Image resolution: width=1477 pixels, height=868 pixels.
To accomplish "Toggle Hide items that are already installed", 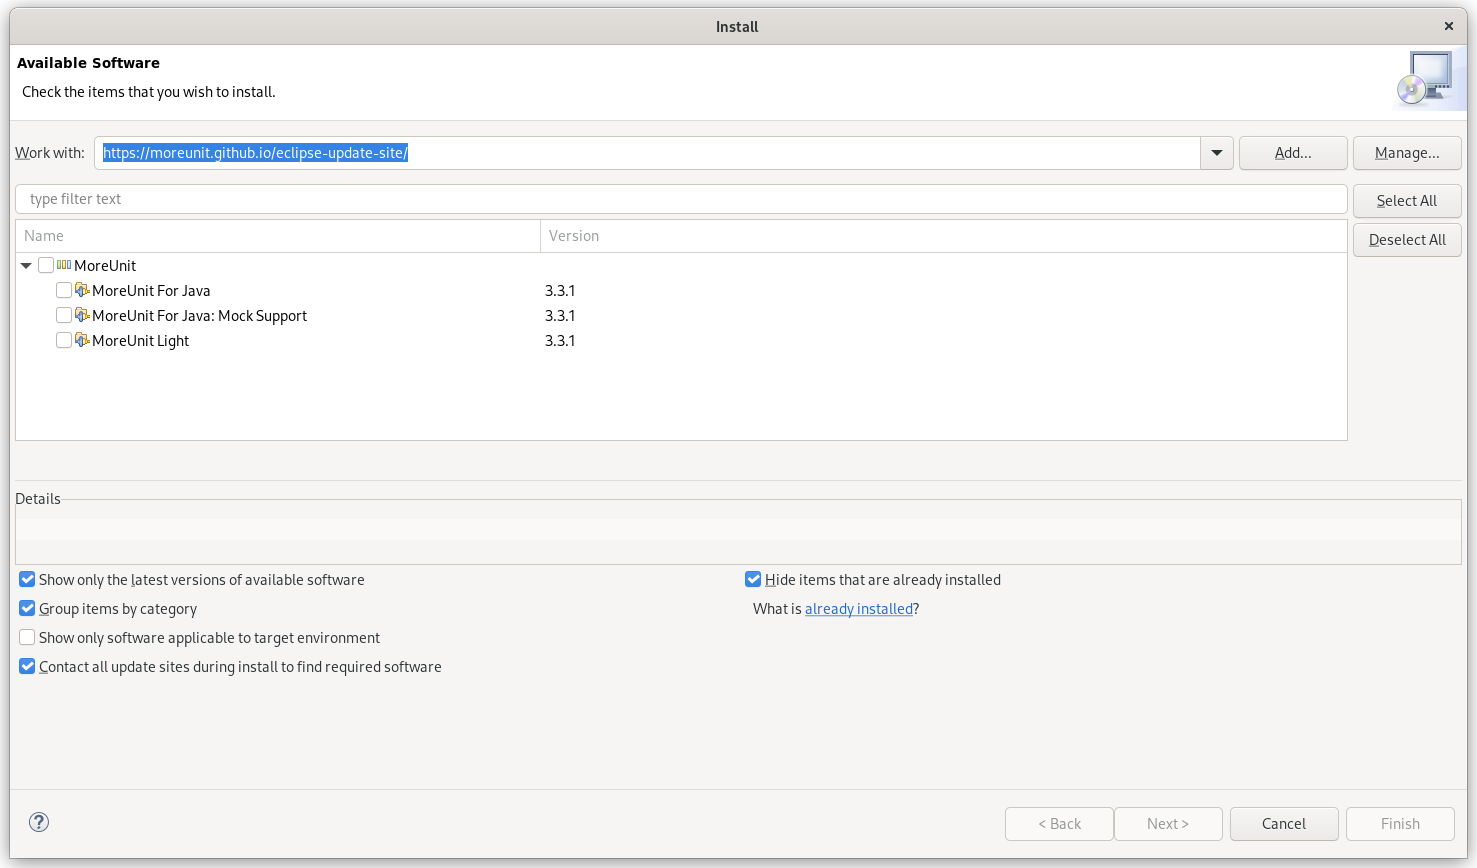I will (753, 579).
